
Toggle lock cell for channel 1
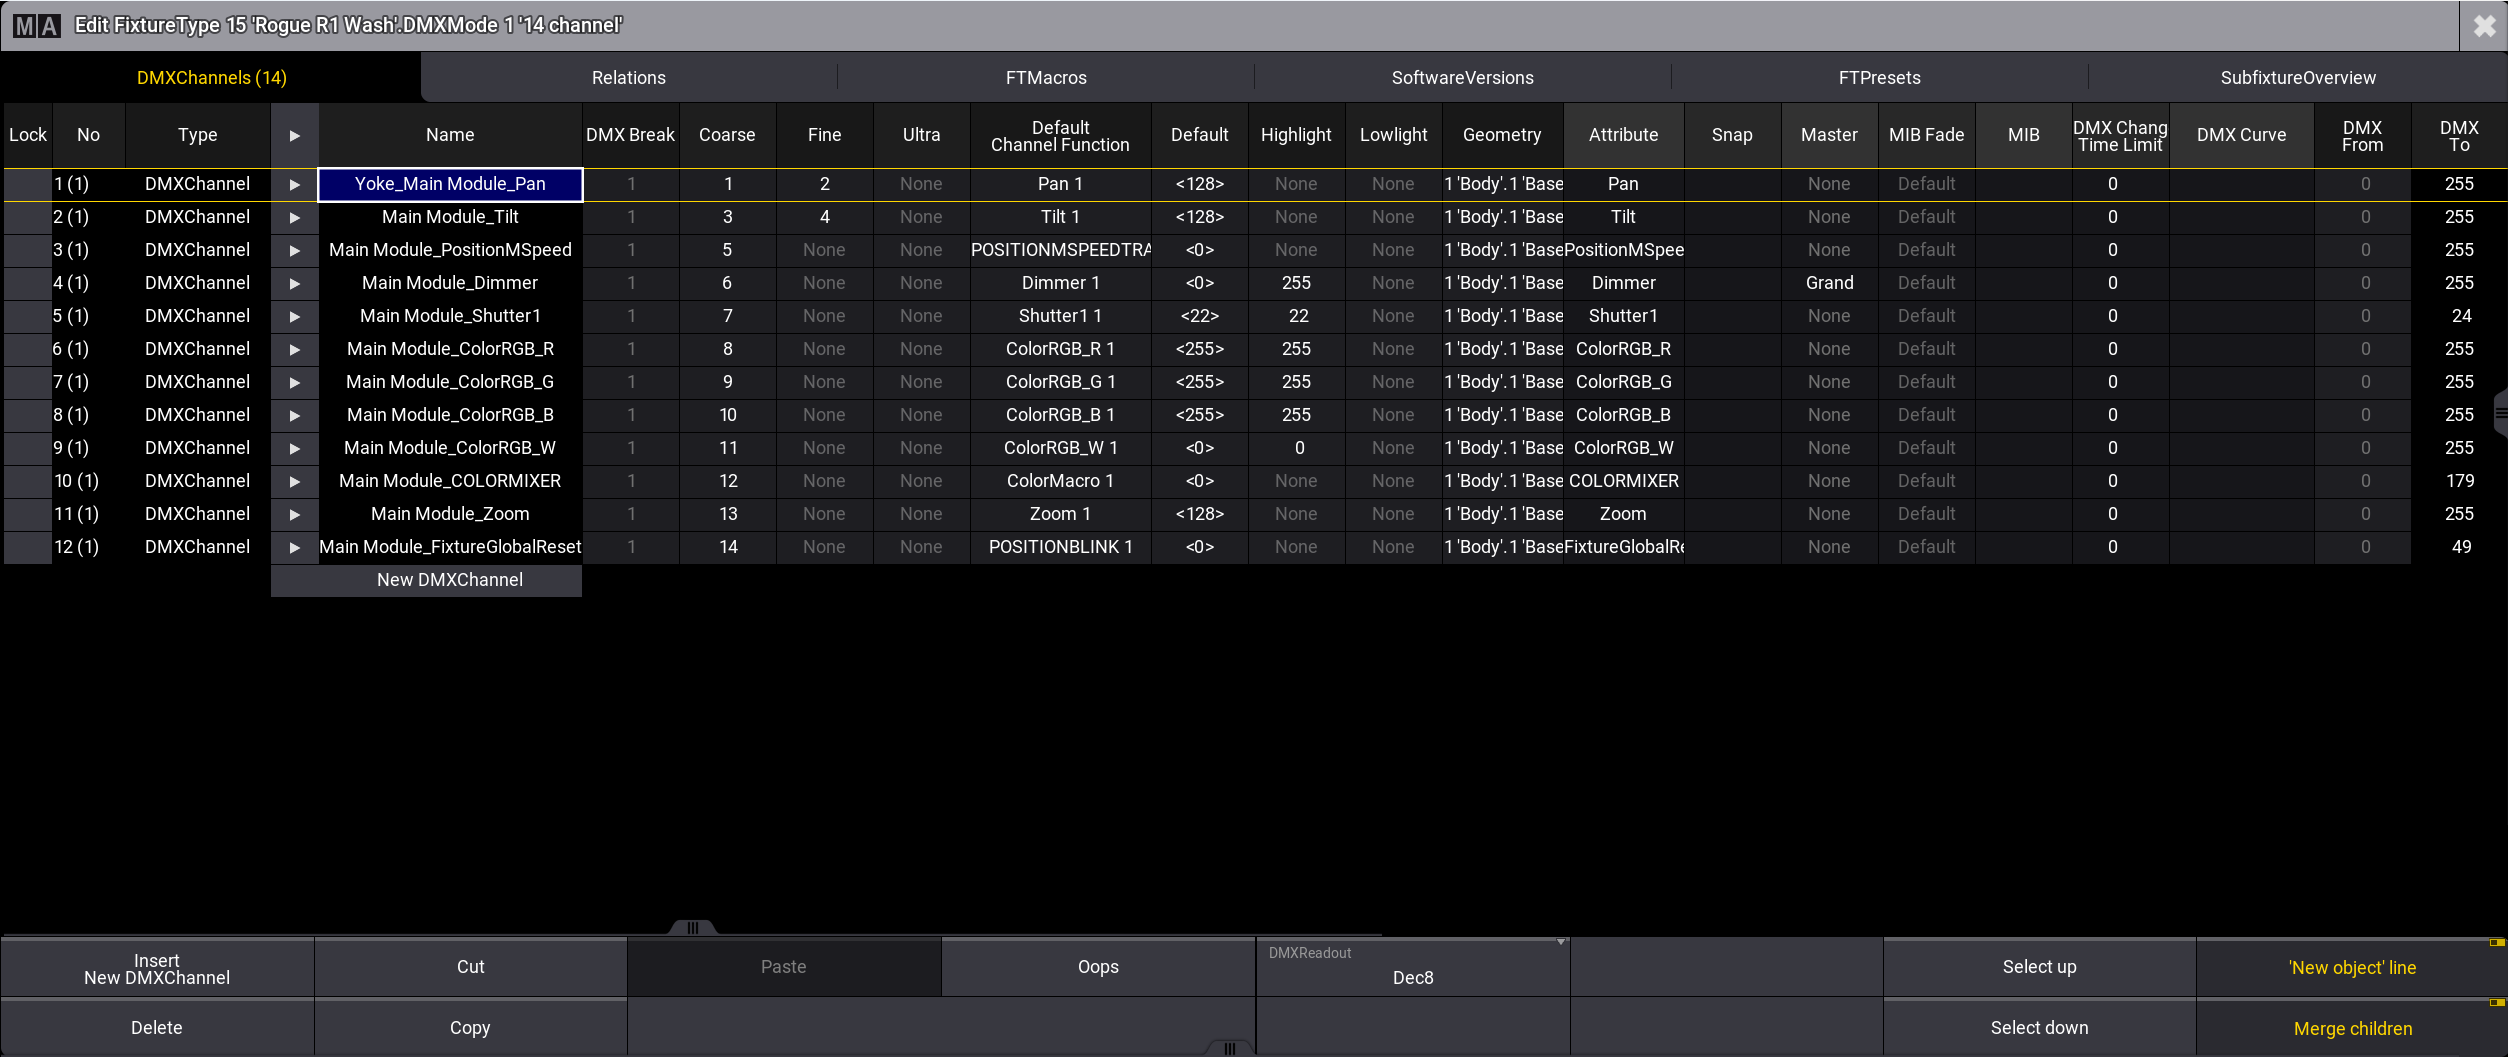coord(27,185)
